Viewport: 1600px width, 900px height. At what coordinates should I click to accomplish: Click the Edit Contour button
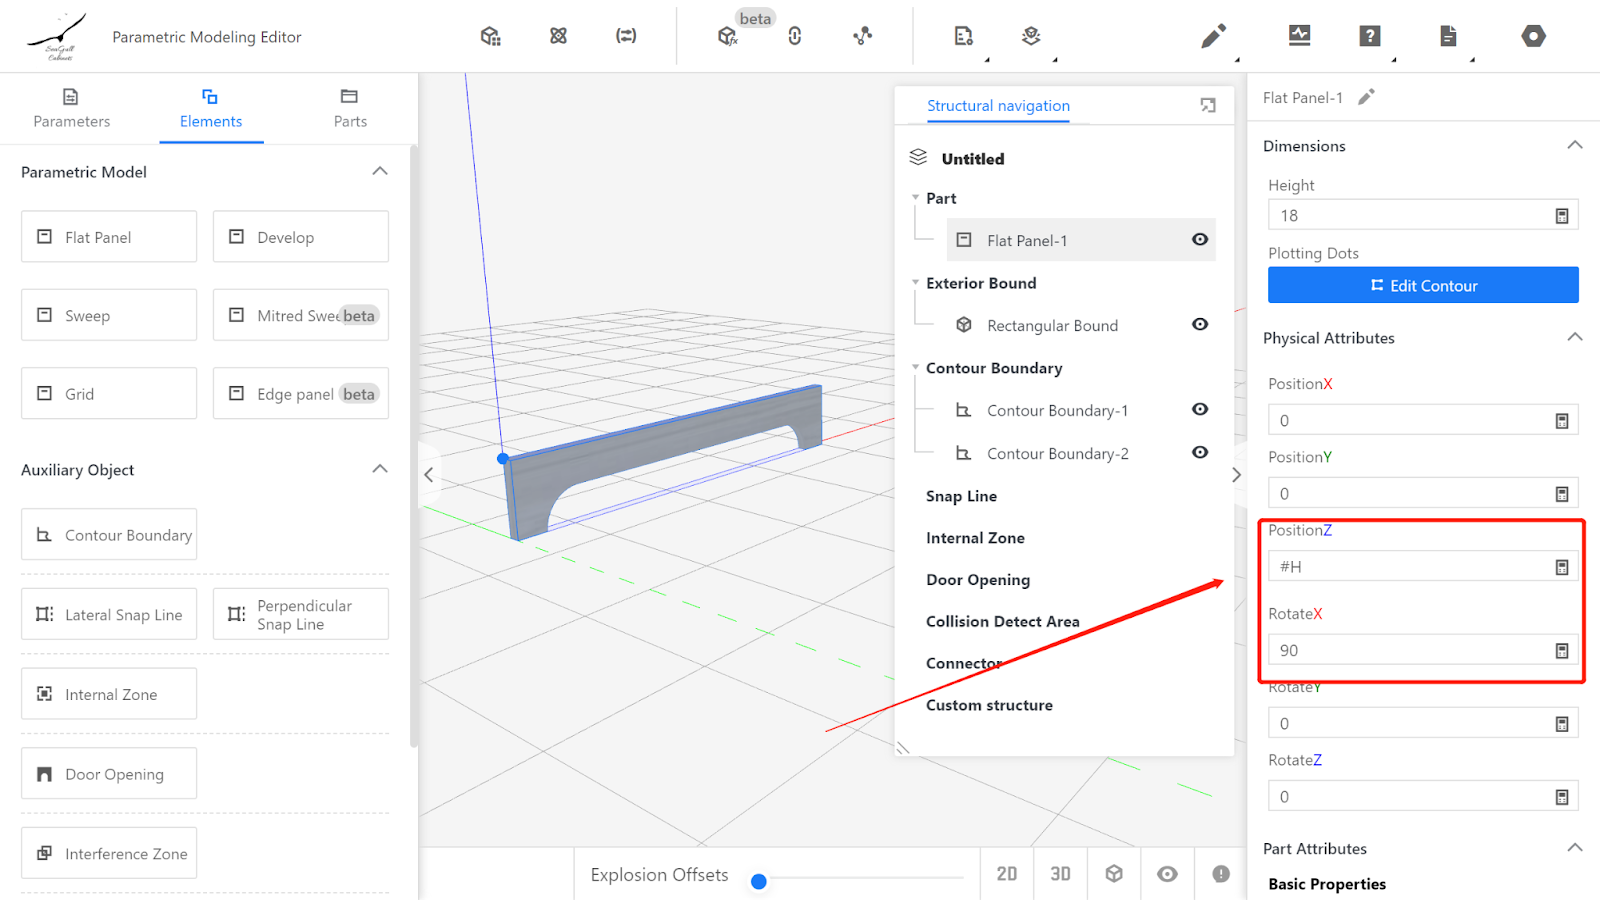(x=1422, y=285)
